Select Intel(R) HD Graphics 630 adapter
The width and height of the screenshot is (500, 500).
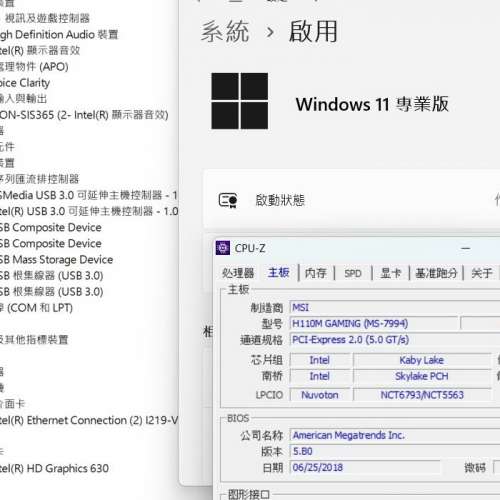point(54,468)
